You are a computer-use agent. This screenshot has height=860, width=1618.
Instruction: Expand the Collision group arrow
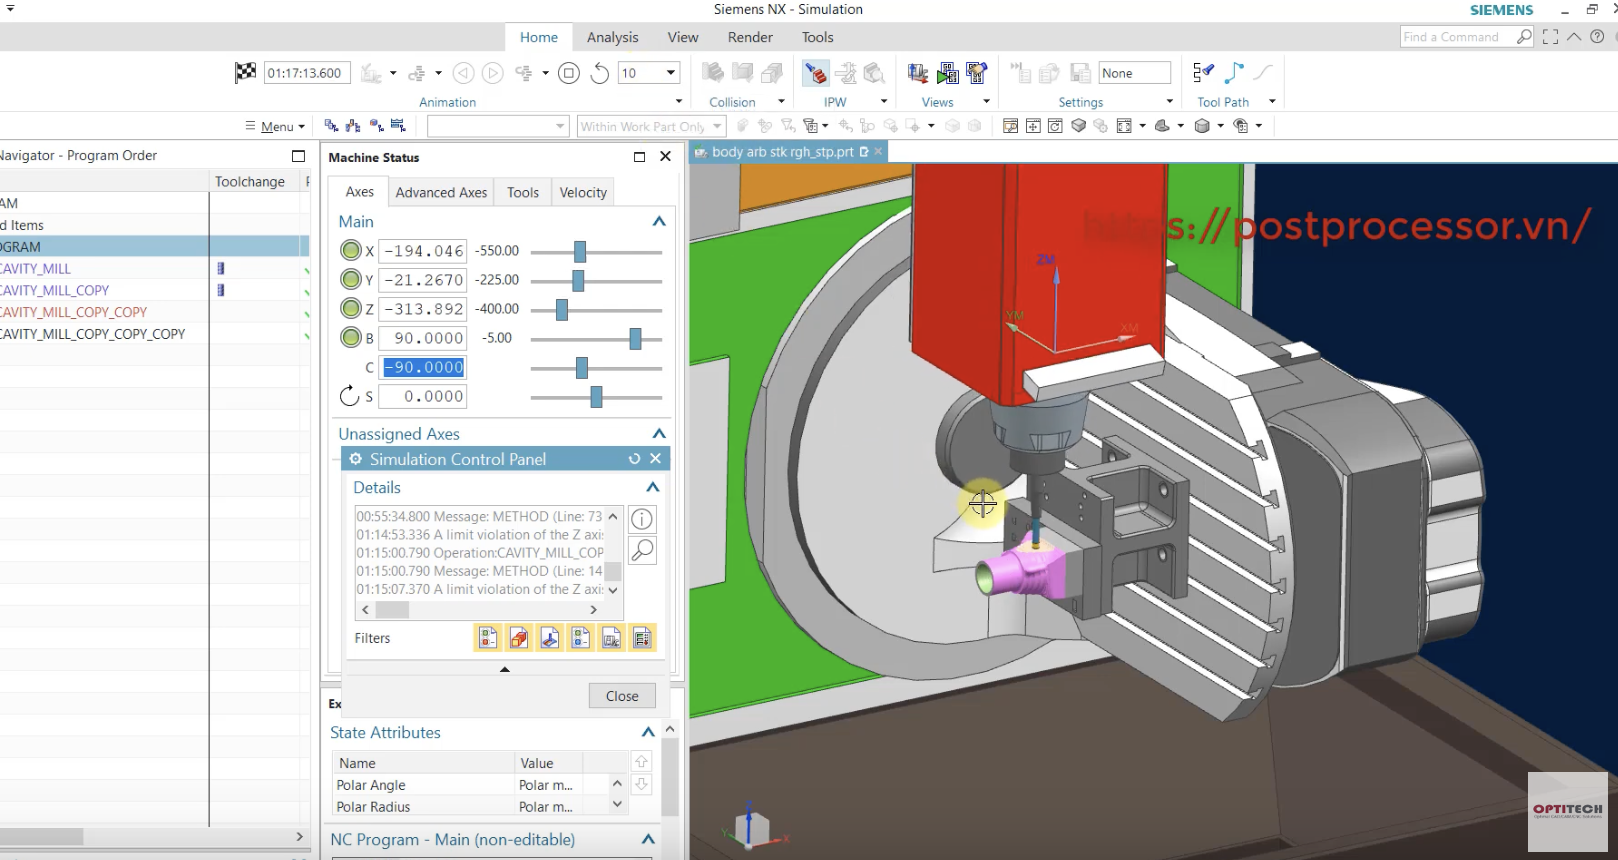pos(781,102)
